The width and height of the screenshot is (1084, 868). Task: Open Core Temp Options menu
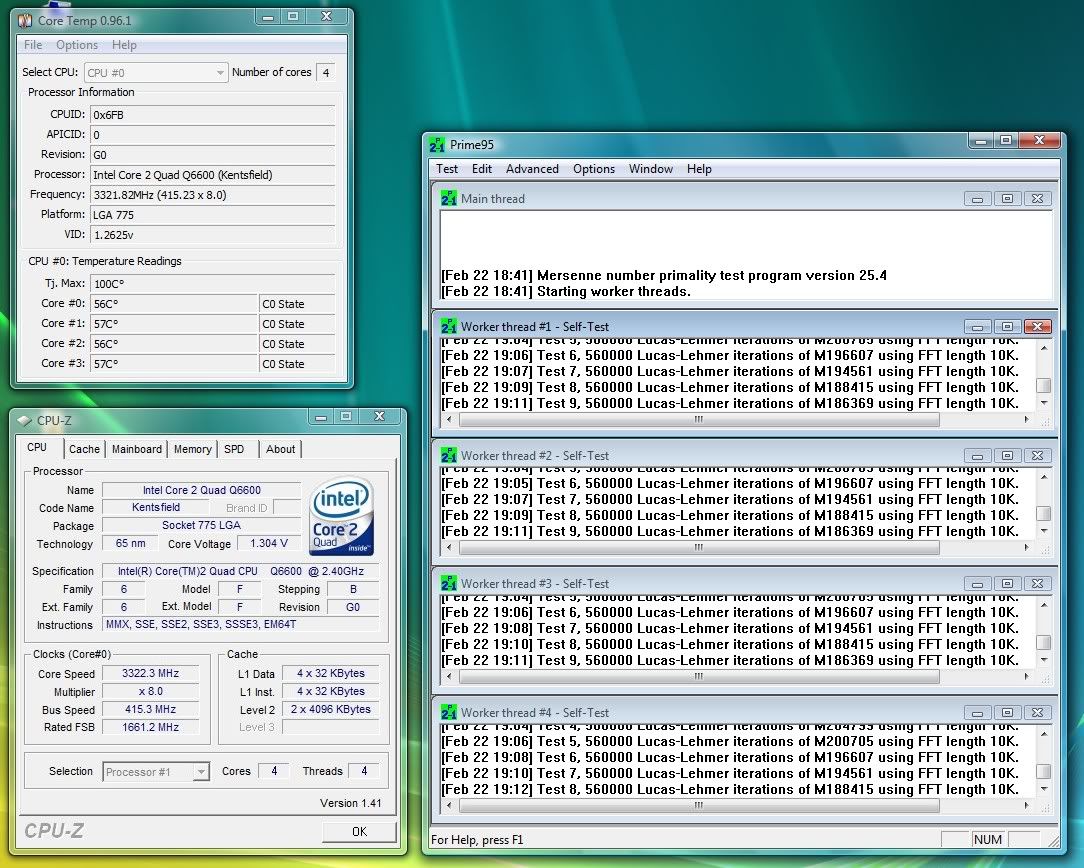(x=77, y=45)
